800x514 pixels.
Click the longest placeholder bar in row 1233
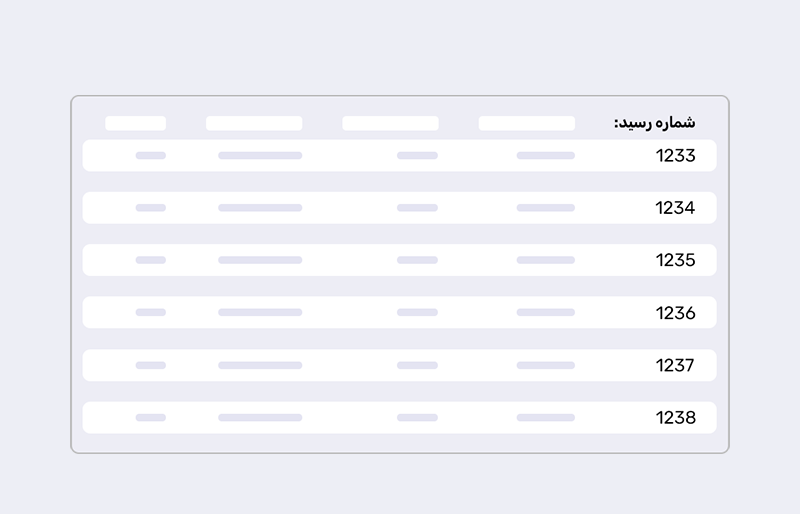[x=260, y=156]
